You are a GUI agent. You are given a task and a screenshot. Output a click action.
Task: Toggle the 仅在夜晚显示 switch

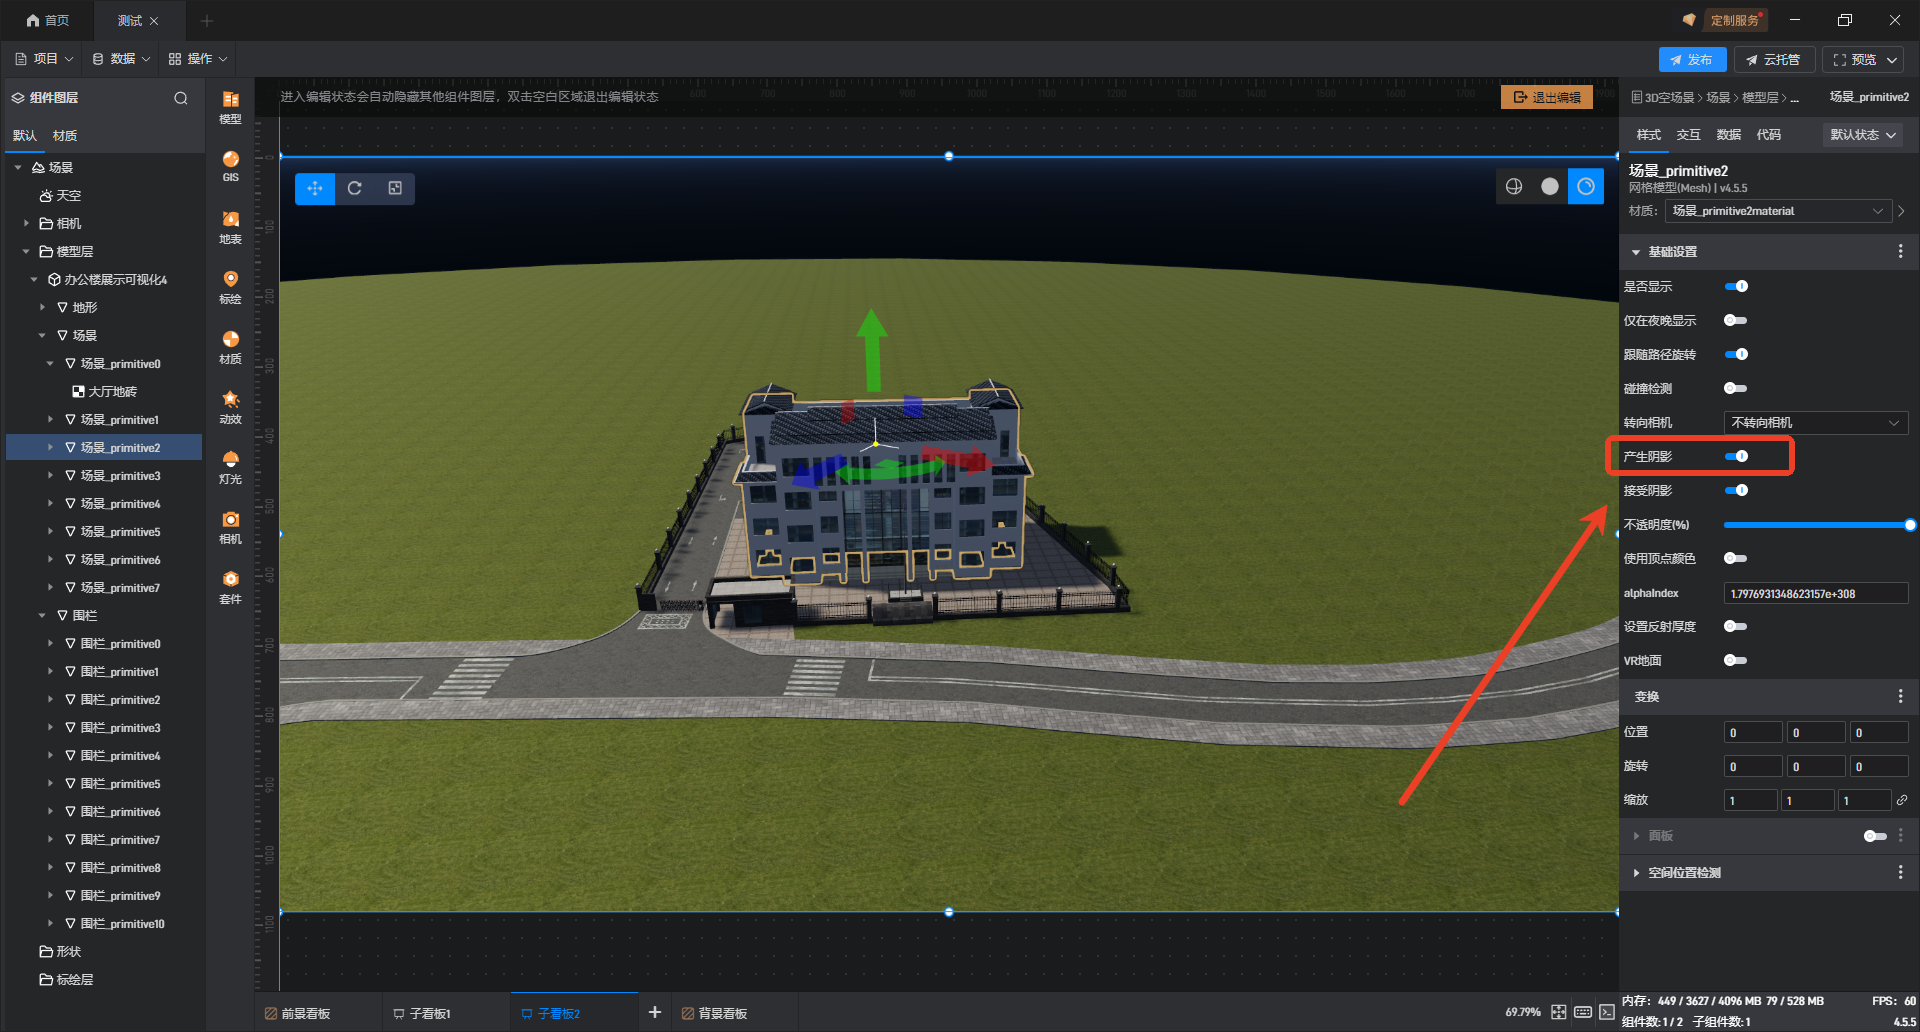point(1736,320)
